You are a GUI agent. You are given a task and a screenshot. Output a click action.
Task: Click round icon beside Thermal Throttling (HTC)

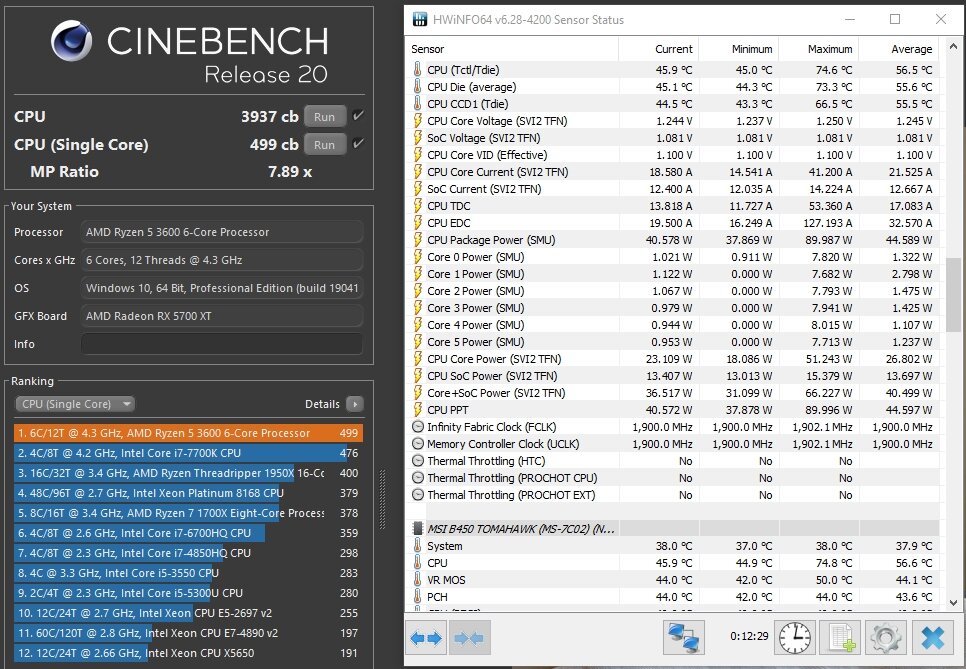(x=418, y=461)
